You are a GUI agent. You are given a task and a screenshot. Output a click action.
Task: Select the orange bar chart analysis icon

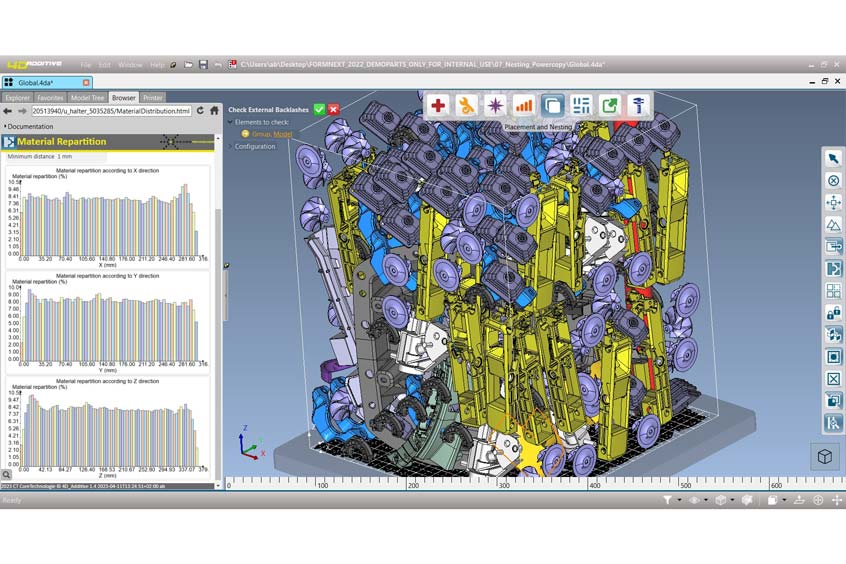[523, 105]
